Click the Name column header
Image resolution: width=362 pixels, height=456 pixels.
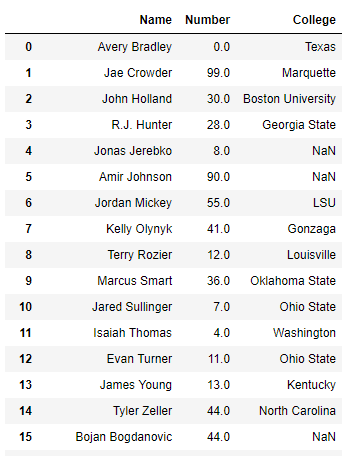click(x=156, y=20)
